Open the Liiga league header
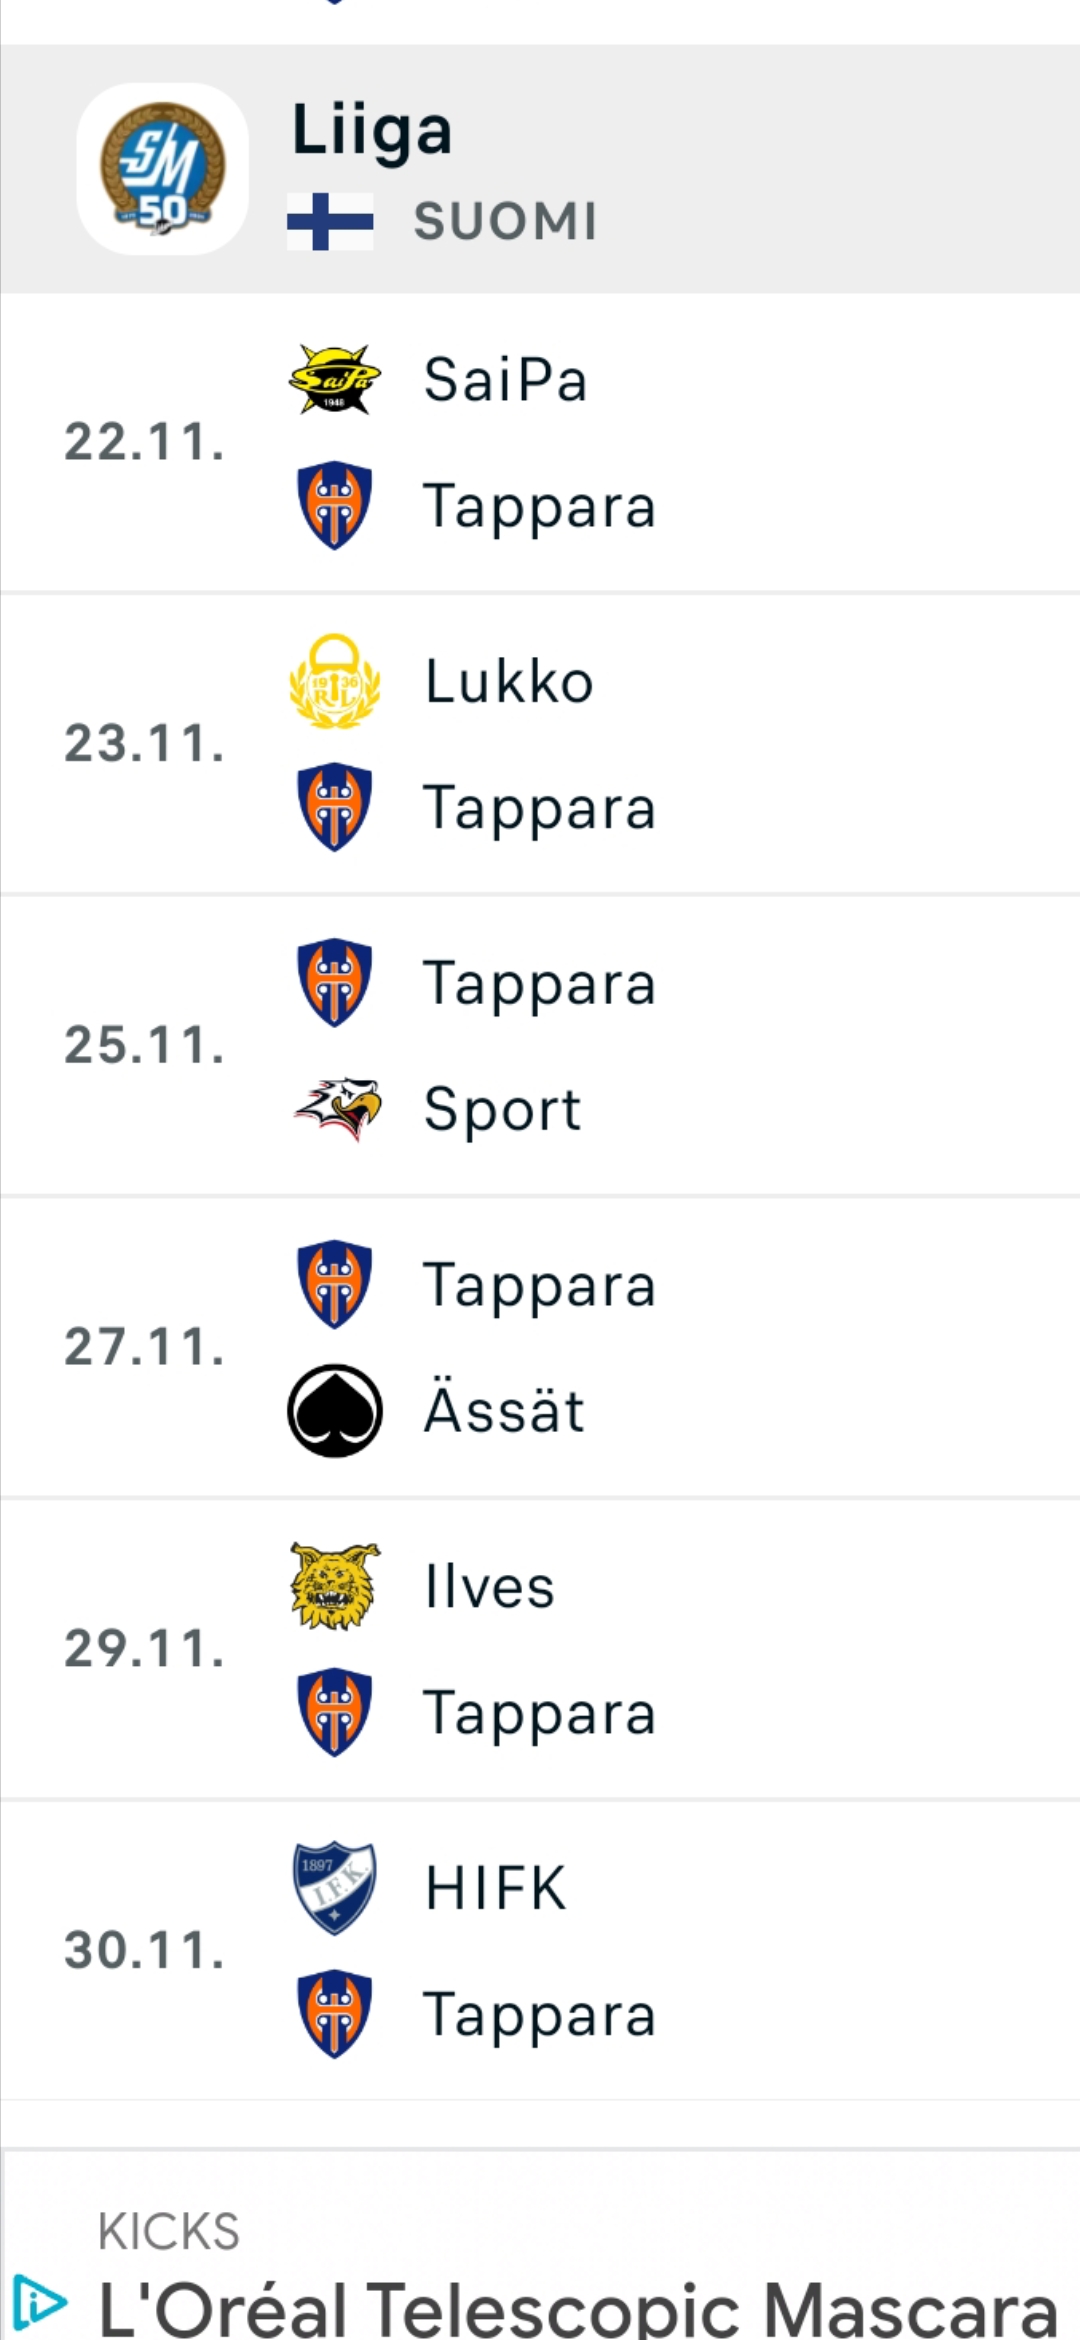Screen dimensions: 1080x2340 click(x=540, y=169)
